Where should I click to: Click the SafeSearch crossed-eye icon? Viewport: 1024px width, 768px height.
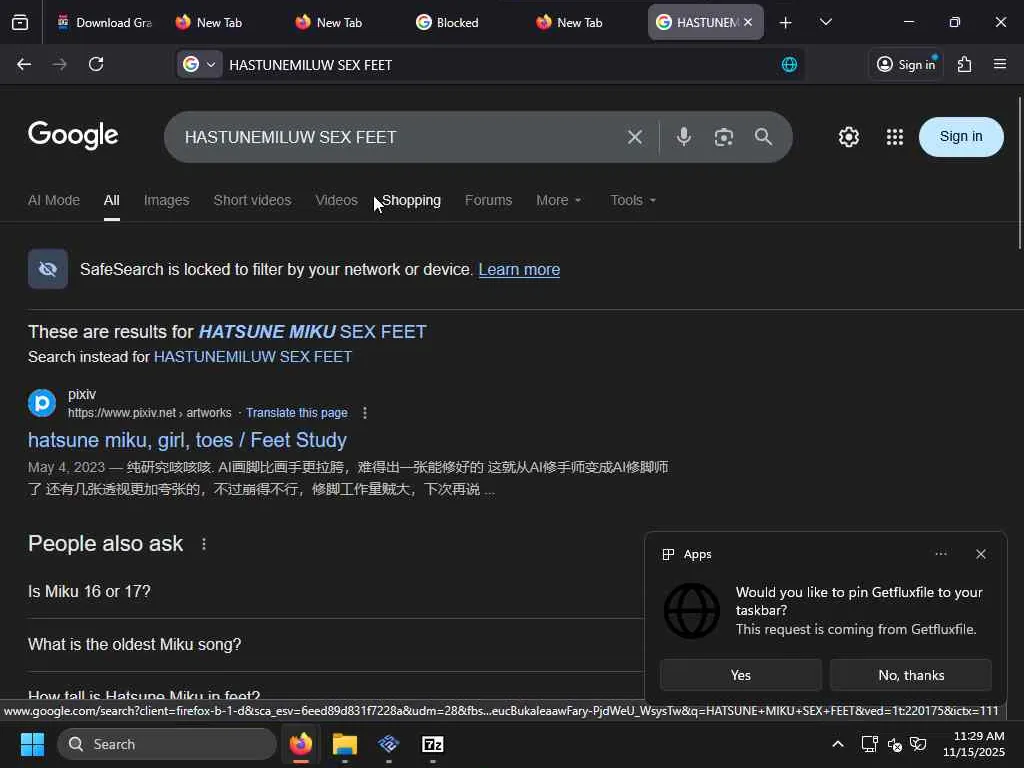click(48, 269)
